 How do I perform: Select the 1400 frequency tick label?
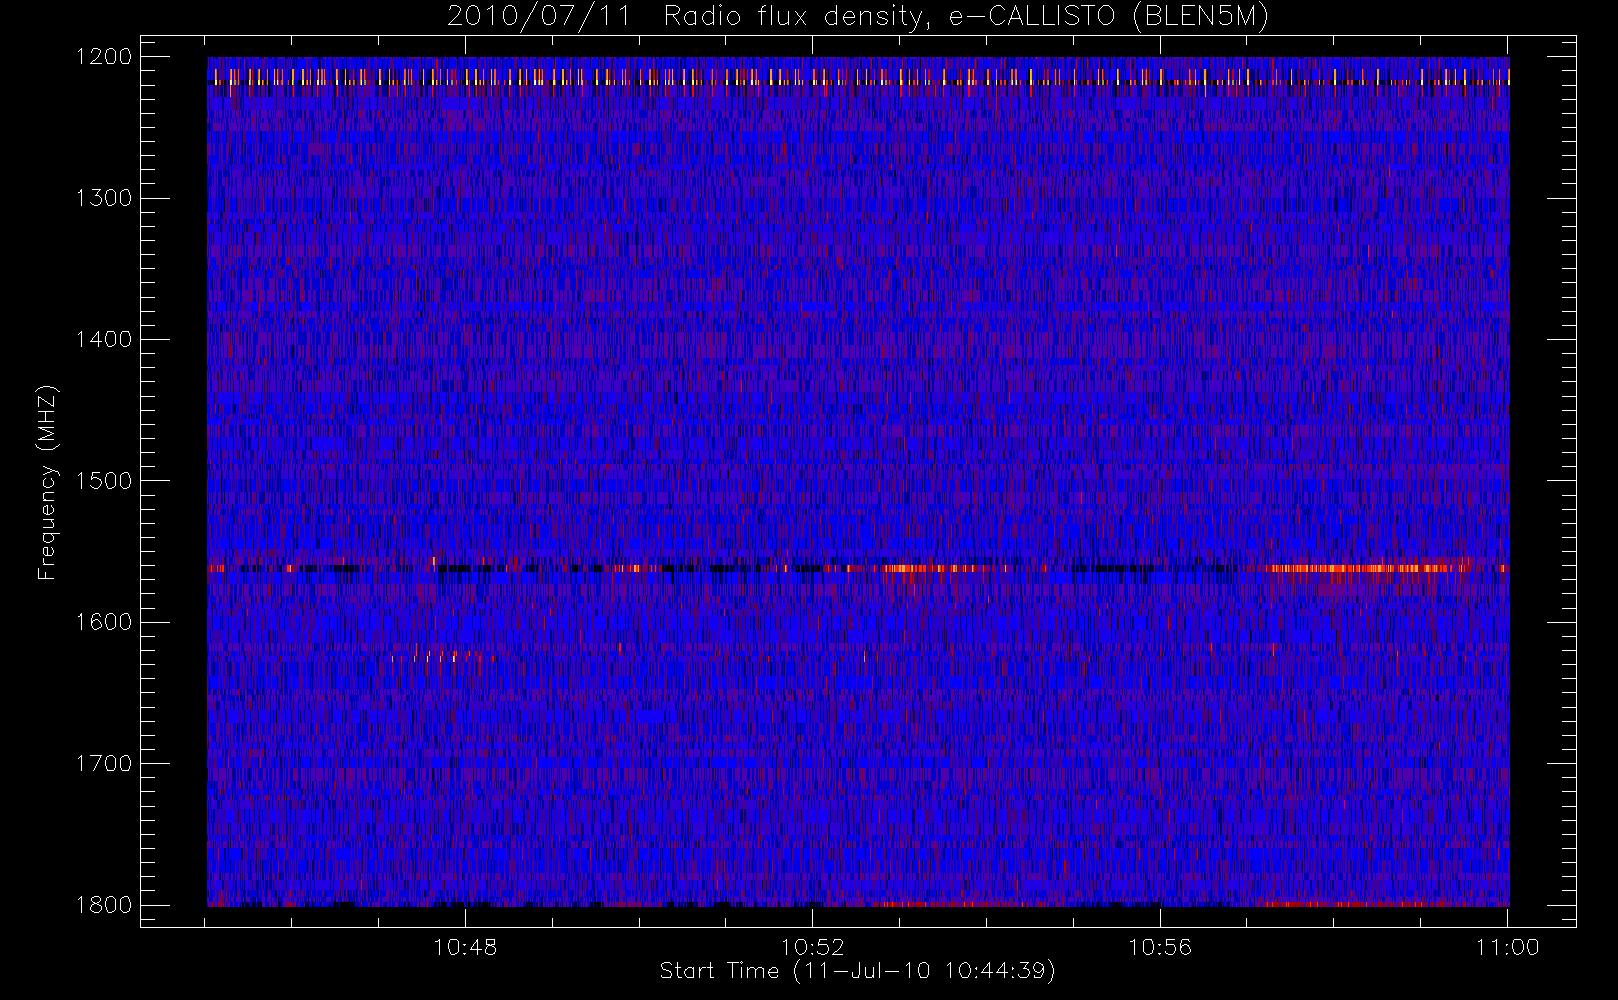coord(104,340)
